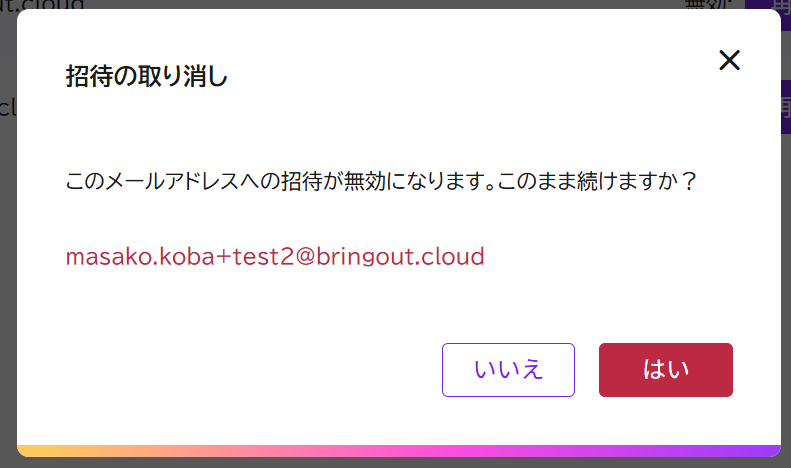Viewport: 791px width, 468px height.
Task: Close the invitation cancellation dialog with X
Action: 729,60
